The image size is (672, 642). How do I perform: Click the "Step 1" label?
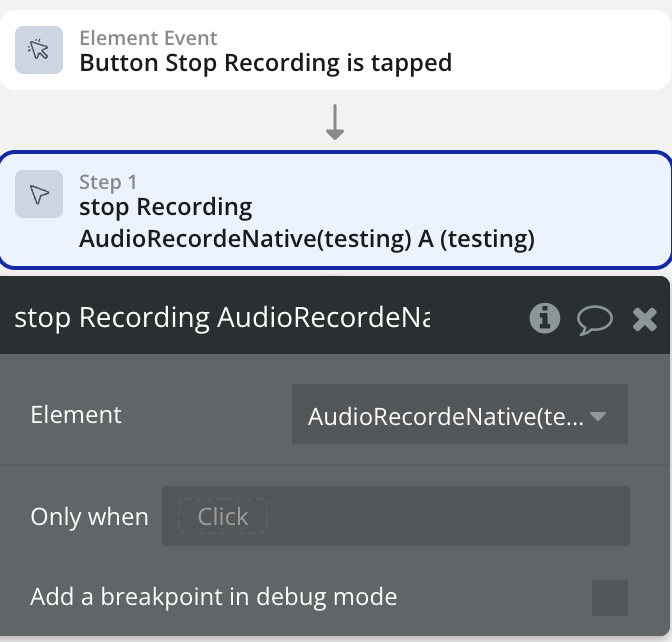[107, 182]
